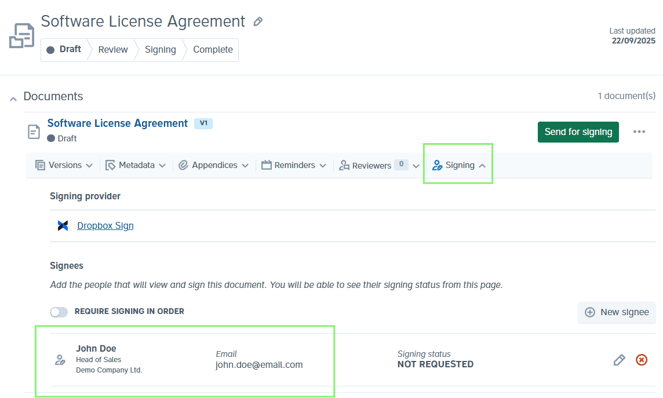Image resolution: width=663 pixels, height=398 pixels.
Task: Select John Doe signee name
Action: 96,349
